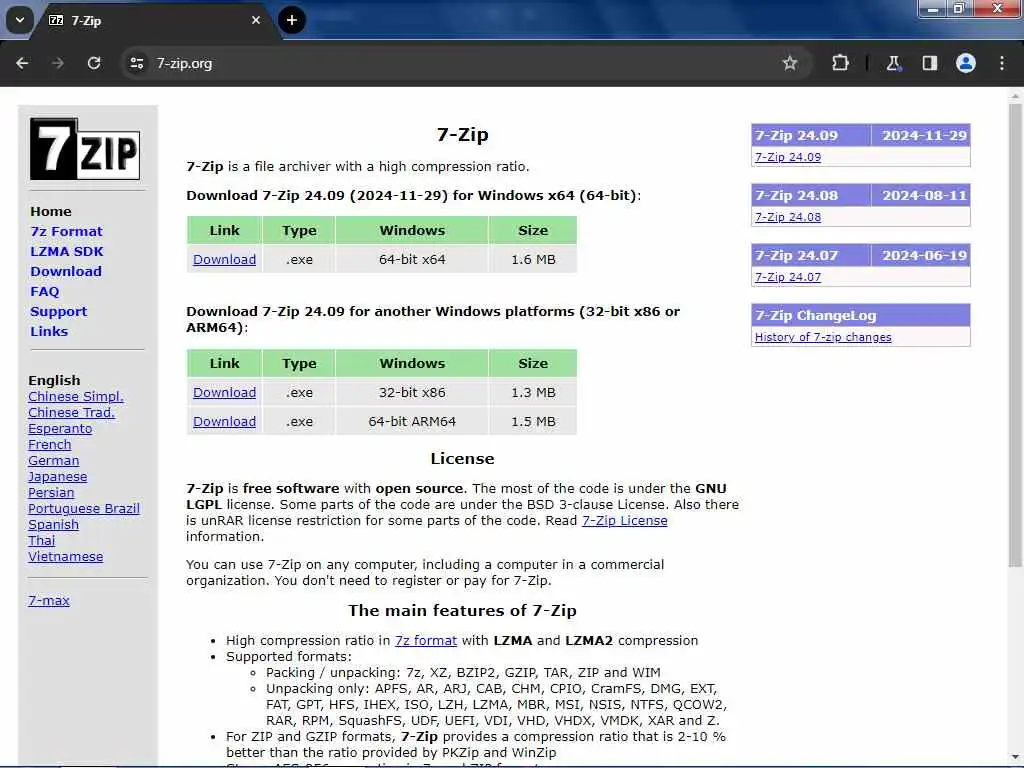1024x768 pixels.
Task: Click the English language label
Action: (54, 380)
